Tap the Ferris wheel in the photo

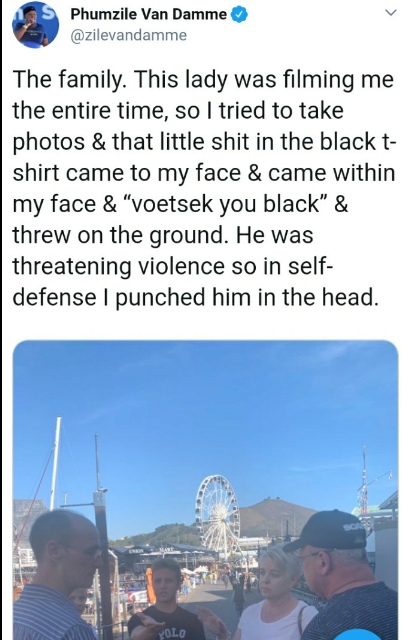(x=217, y=516)
